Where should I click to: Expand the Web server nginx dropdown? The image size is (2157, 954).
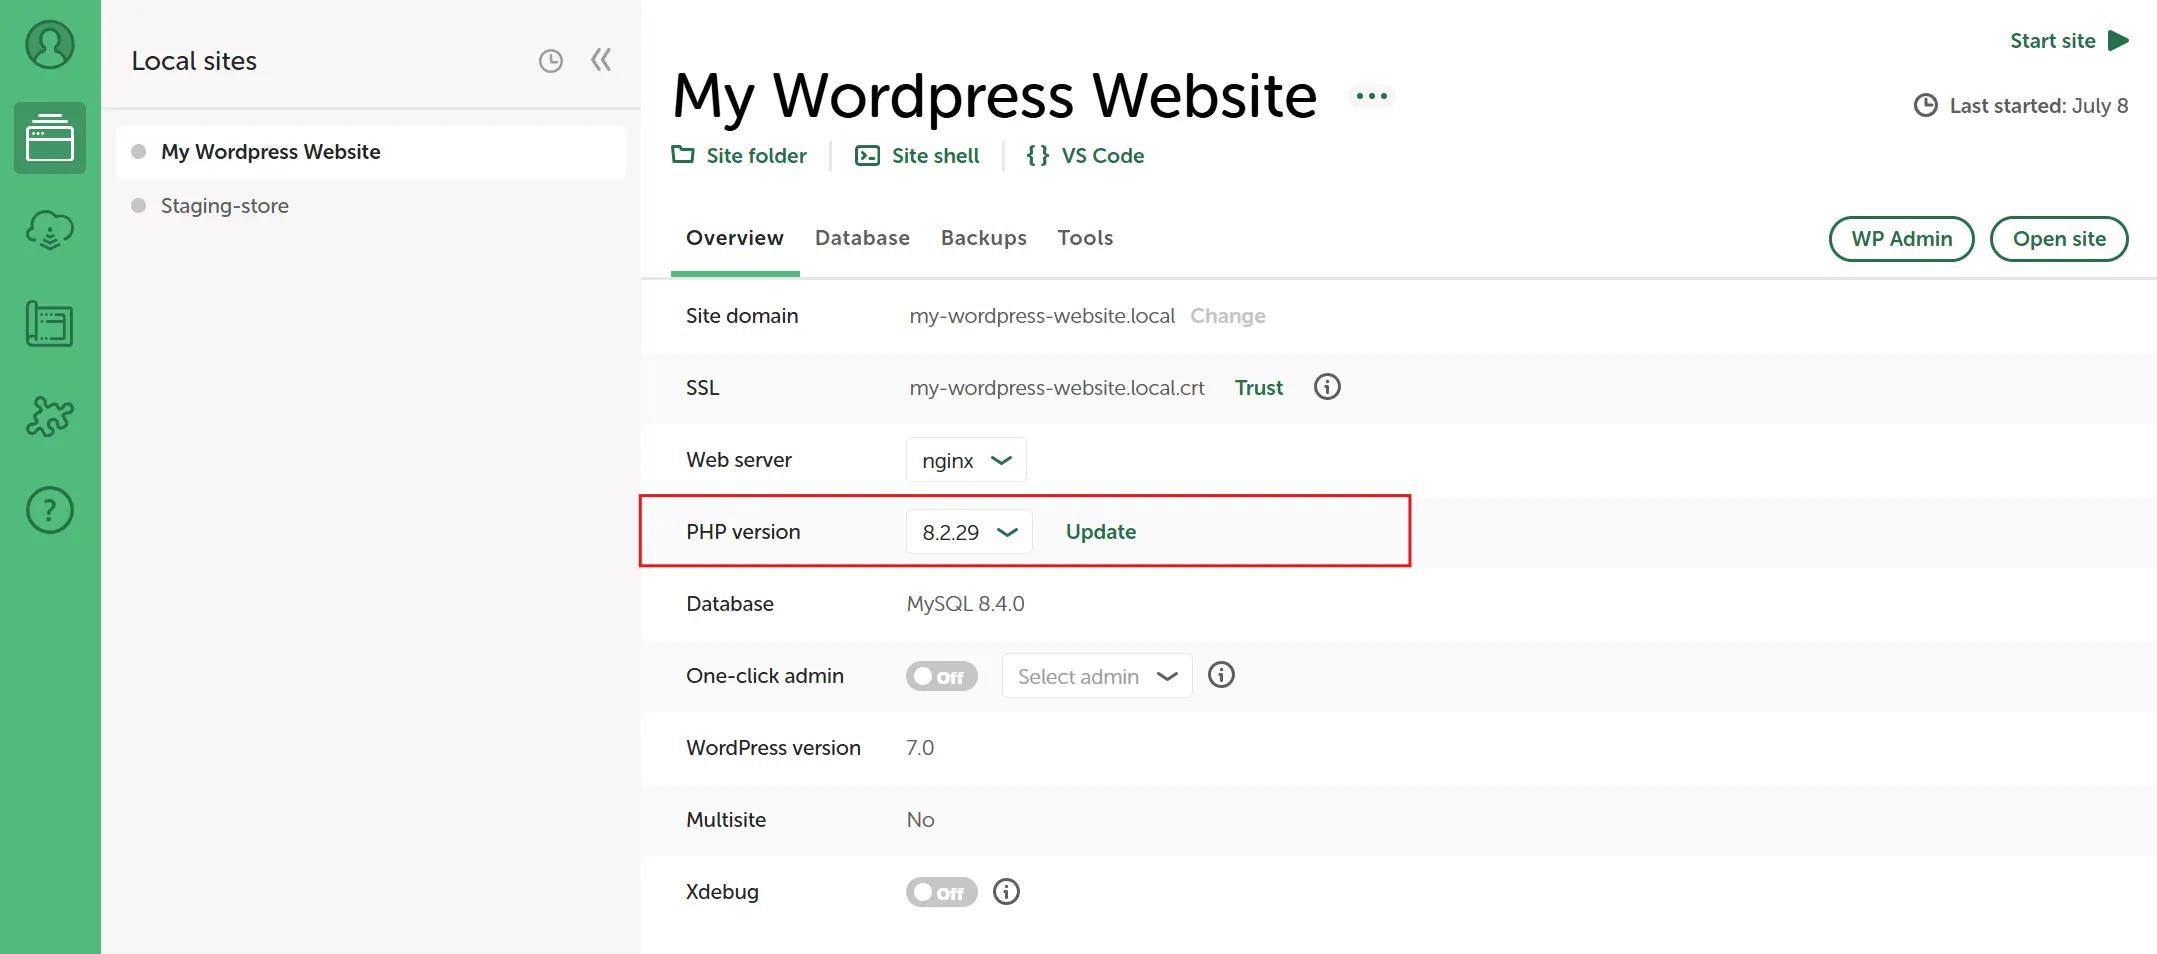point(966,460)
